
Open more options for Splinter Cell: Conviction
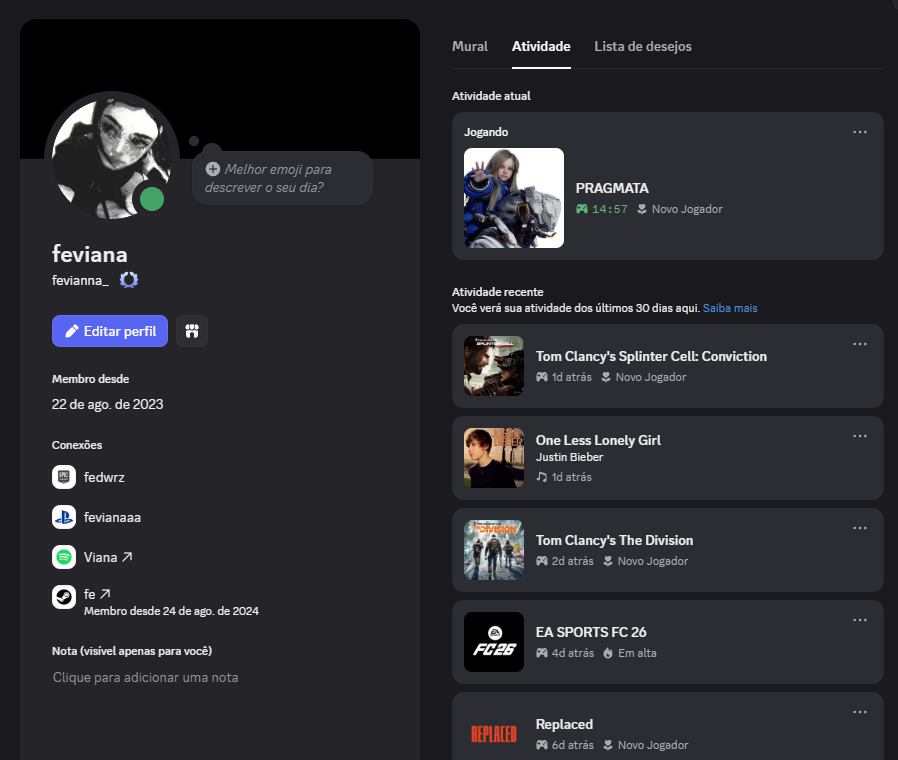(x=860, y=344)
